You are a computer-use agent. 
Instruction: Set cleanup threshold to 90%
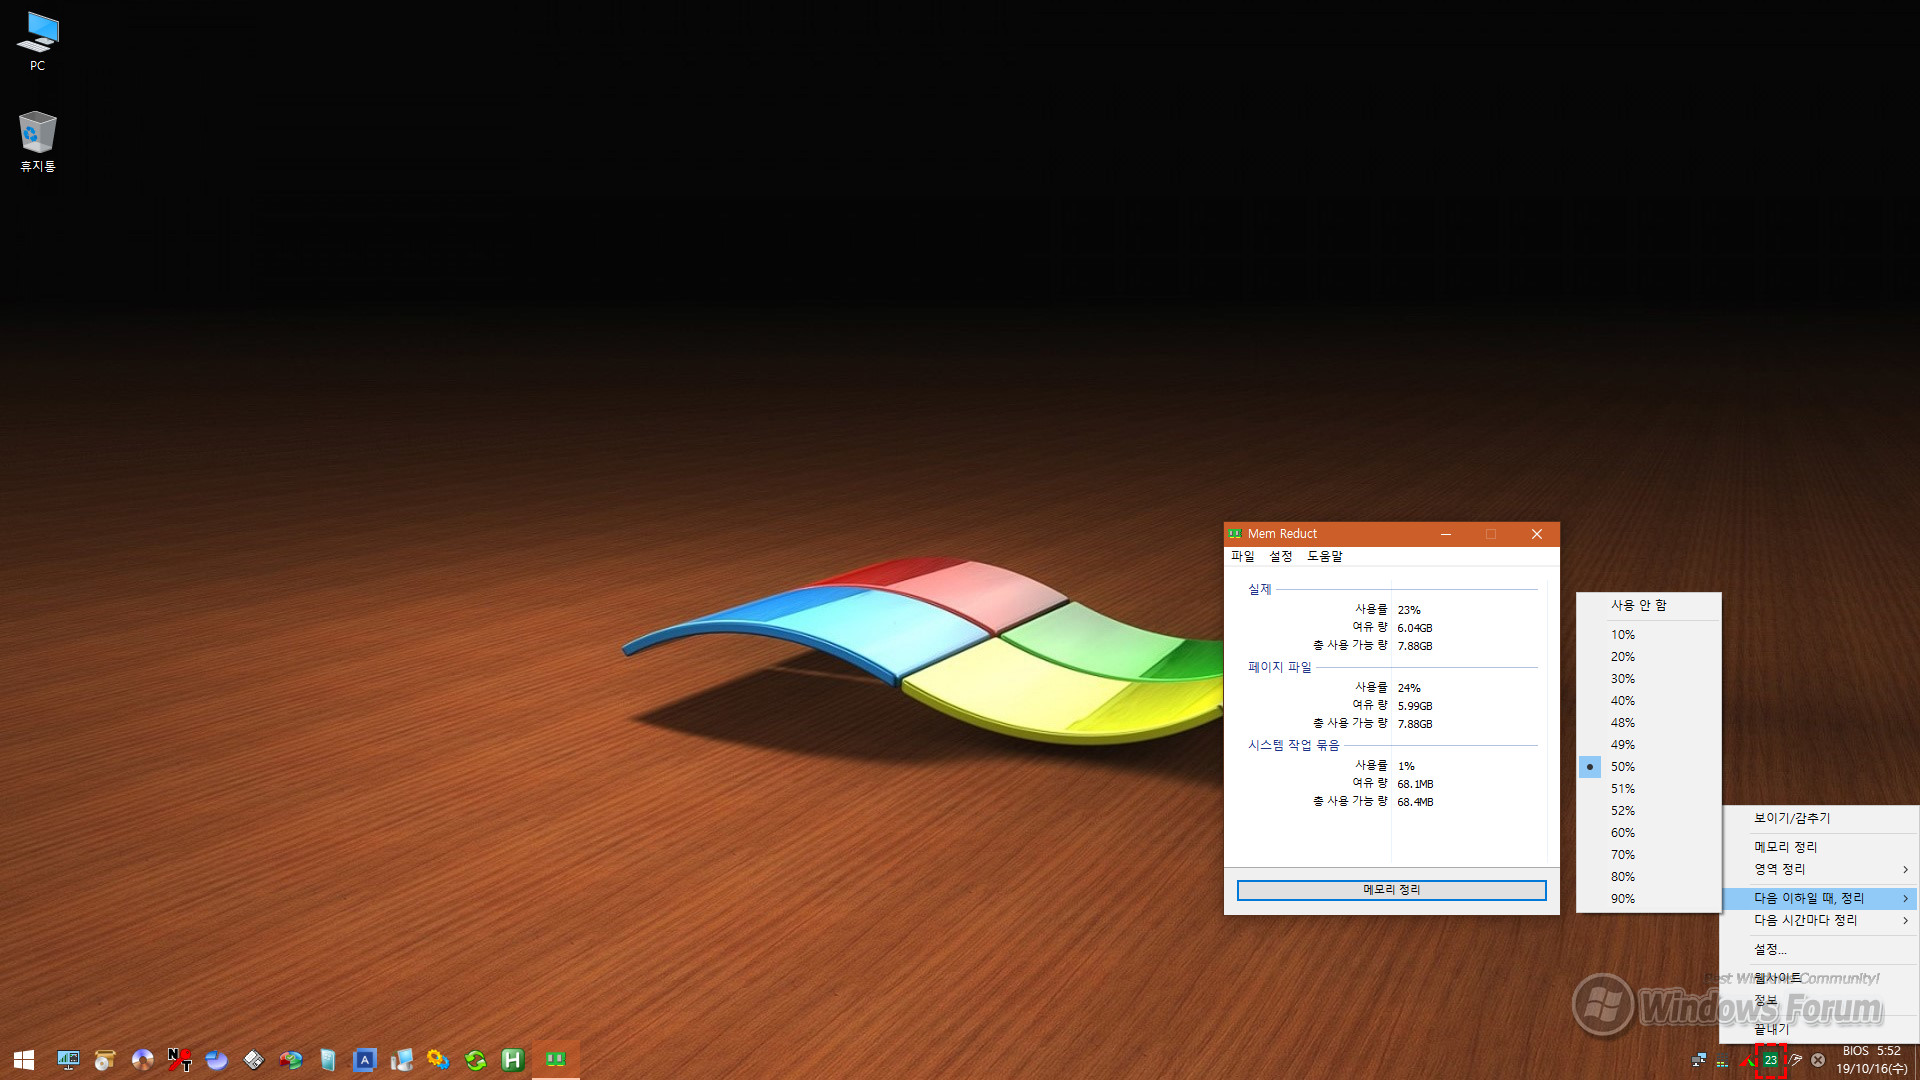(x=1648, y=899)
